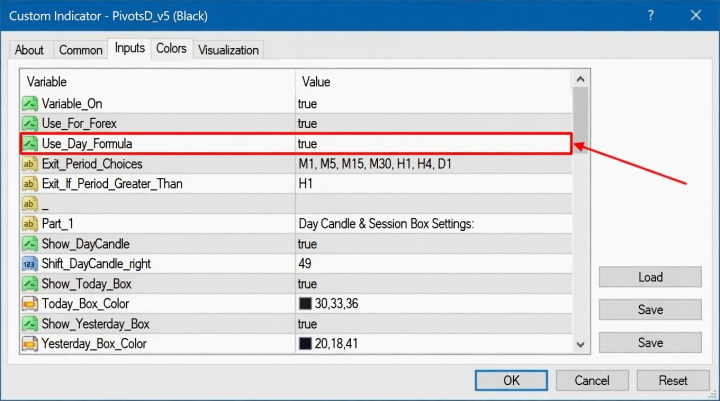Select the Show_DayCandle variable name
The width and height of the screenshot is (720, 401).
coord(85,244)
